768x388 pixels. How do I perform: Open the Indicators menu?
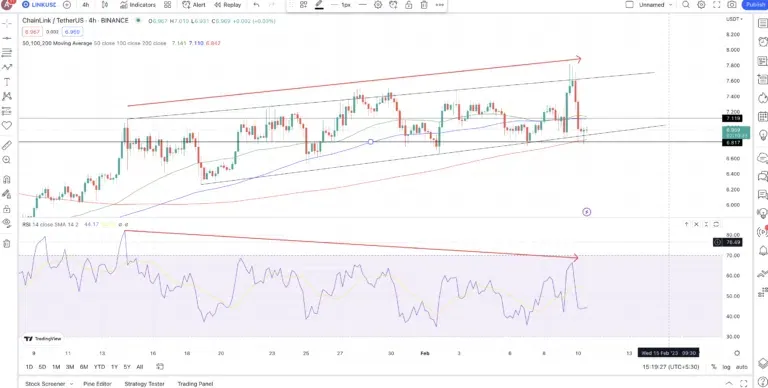point(138,5)
